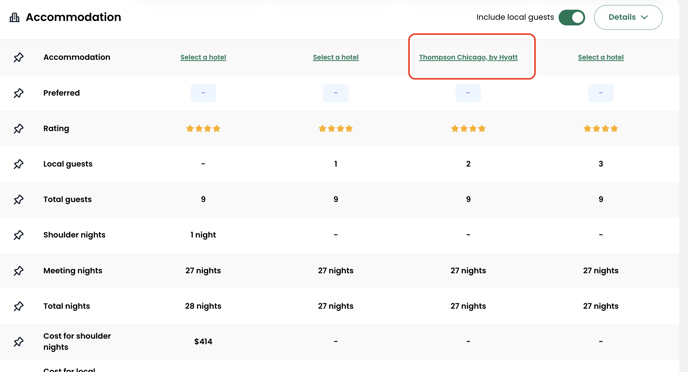This screenshot has width=688, height=372.
Task: Pin the Total nights row
Action: click(x=18, y=306)
